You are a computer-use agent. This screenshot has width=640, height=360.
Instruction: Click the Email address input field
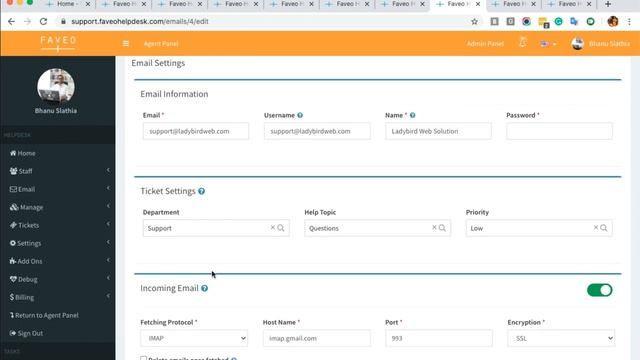[x=196, y=131]
